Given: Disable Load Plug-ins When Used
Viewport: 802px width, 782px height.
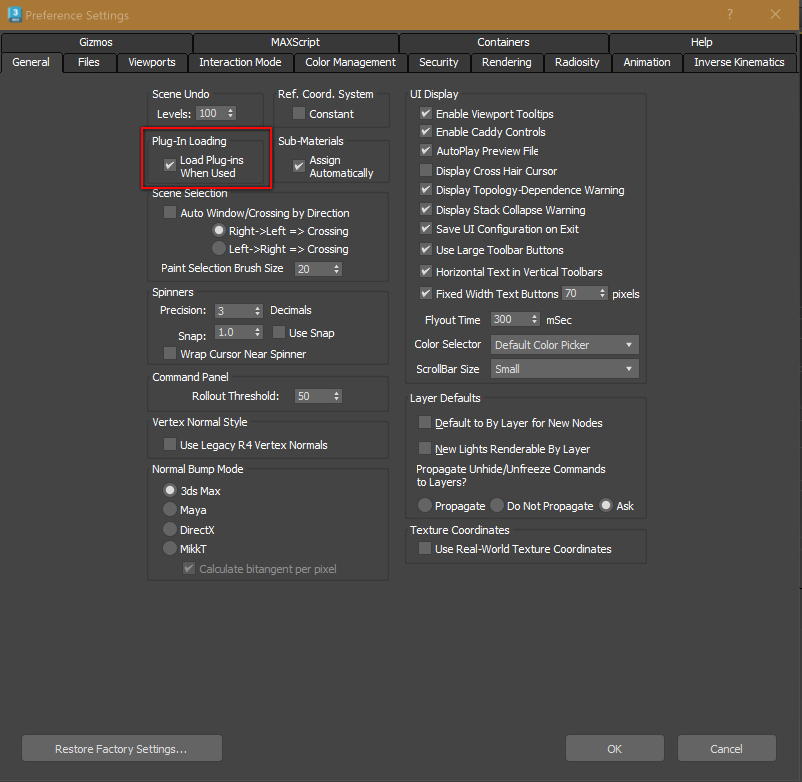Looking at the screenshot, I should (x=170, y=163).
